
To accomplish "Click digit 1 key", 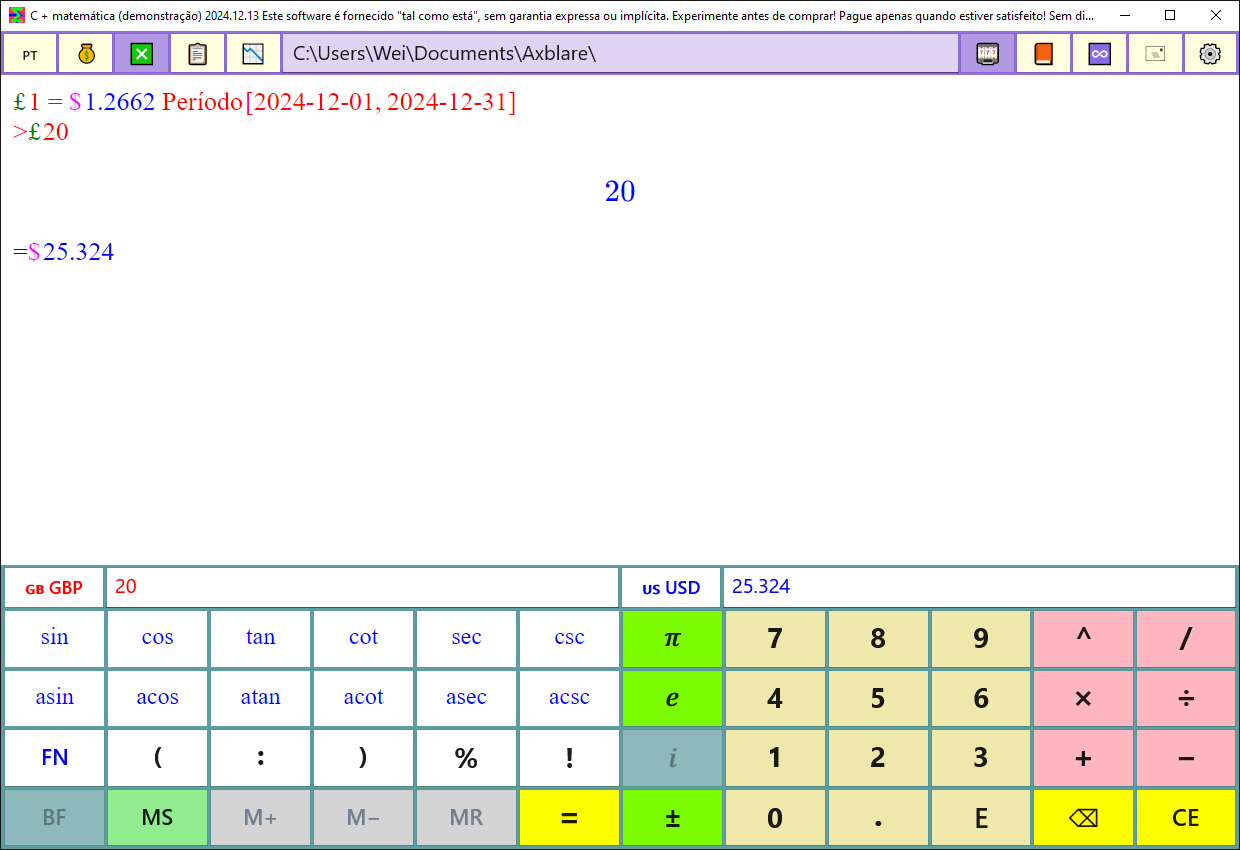I will (776, 758).
